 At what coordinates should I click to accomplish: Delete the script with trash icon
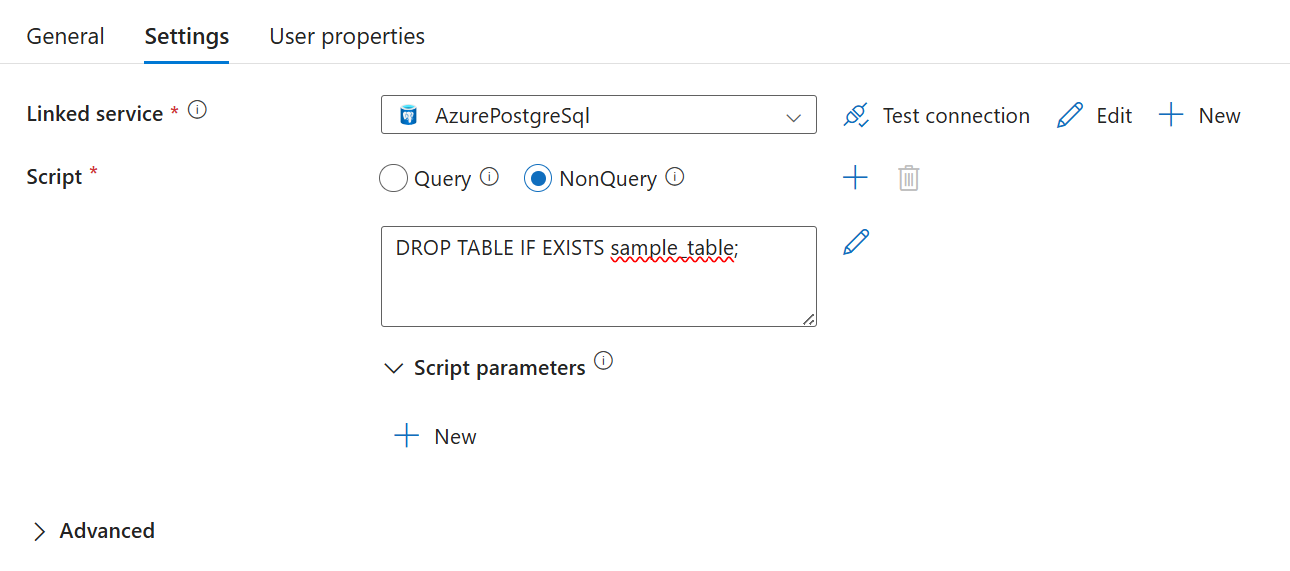(x=908, y=178)
